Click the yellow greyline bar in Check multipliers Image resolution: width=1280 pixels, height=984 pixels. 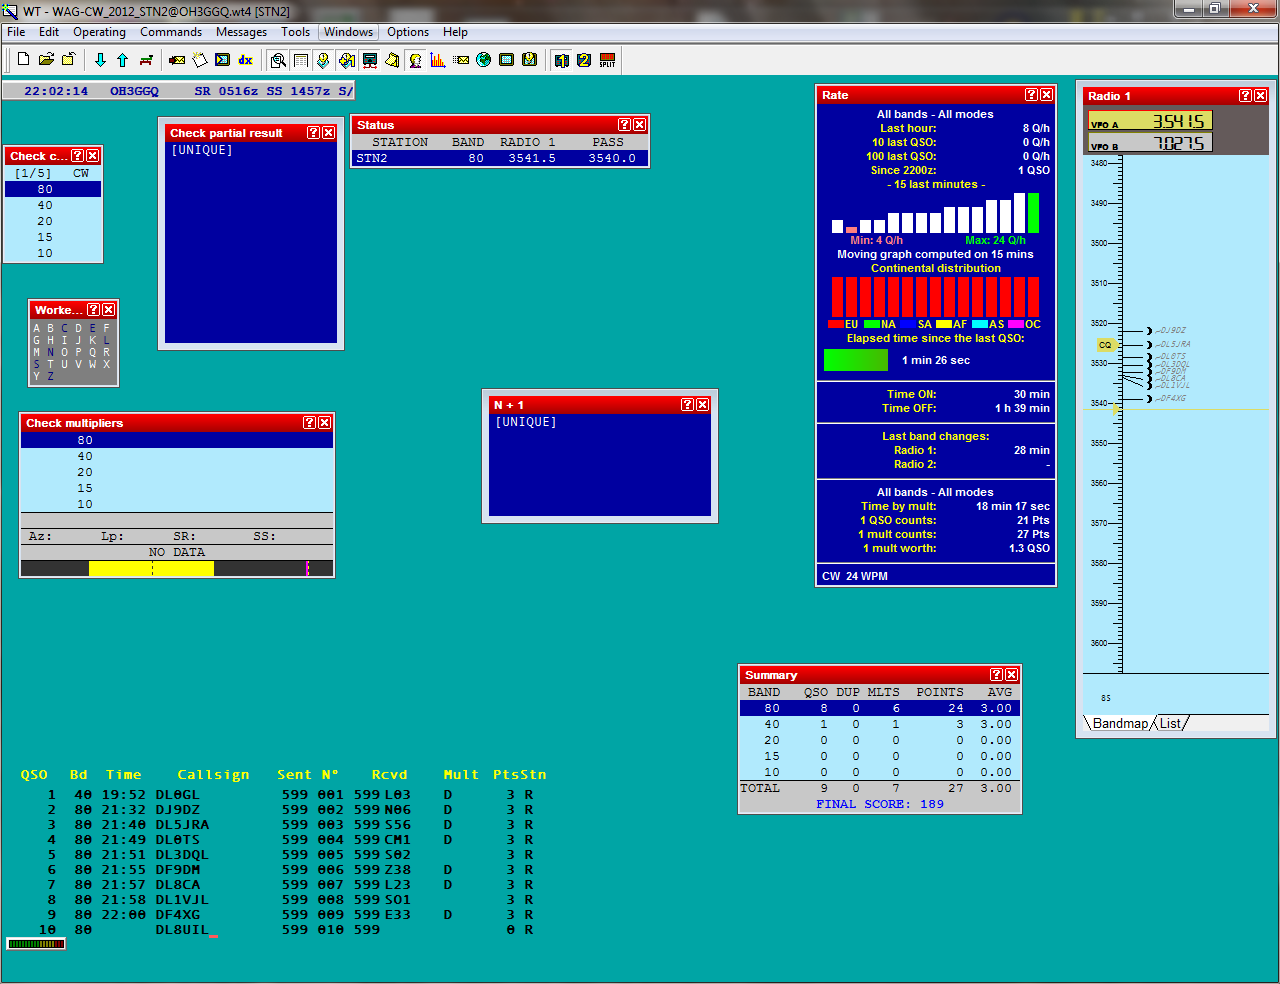(x=151, y=568)
